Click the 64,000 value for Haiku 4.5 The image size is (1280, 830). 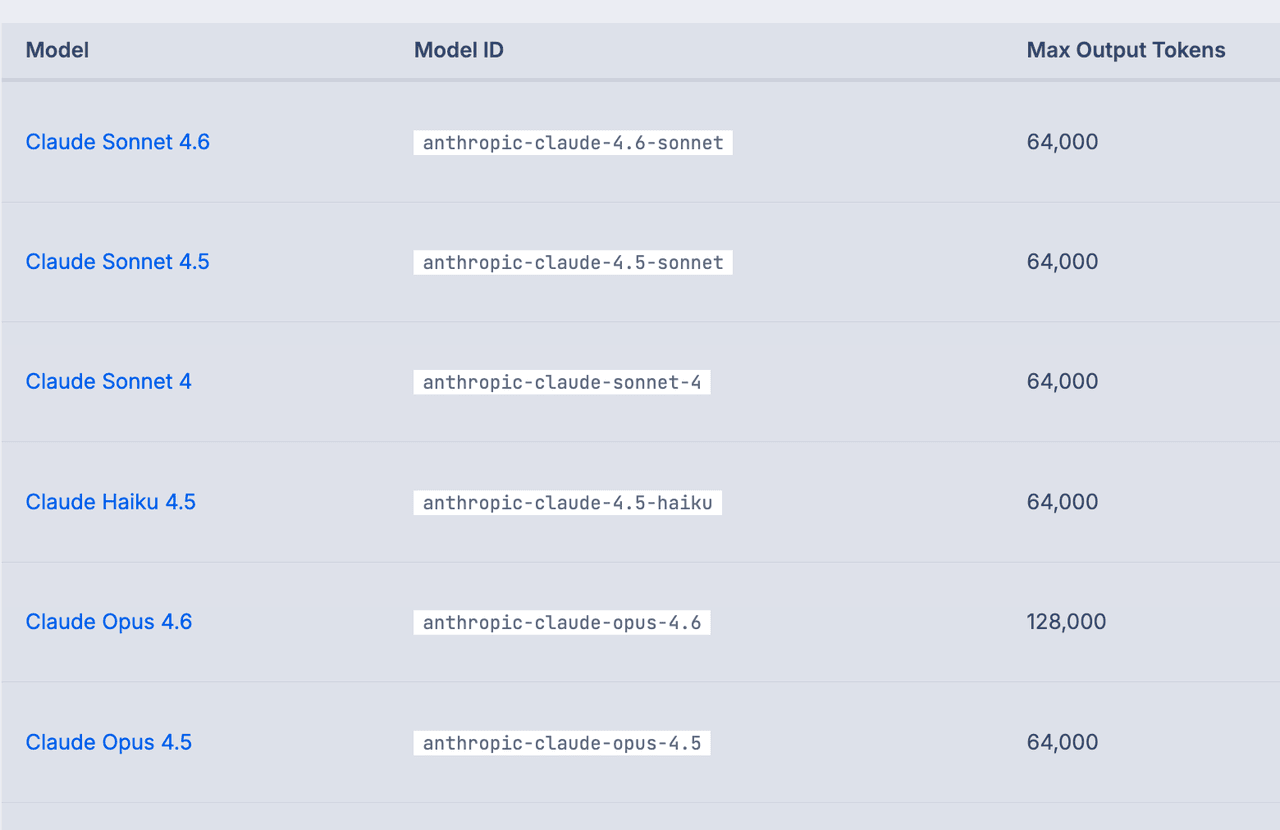[x=1062, y=502]
